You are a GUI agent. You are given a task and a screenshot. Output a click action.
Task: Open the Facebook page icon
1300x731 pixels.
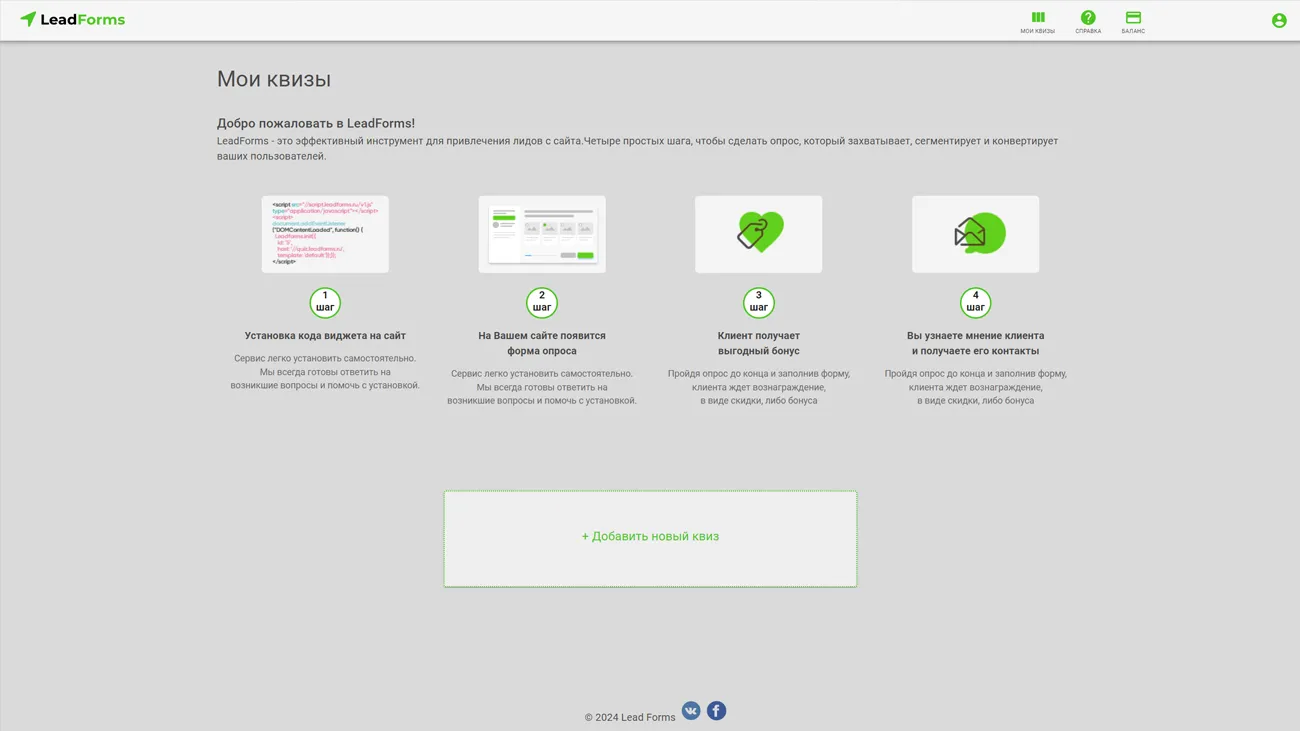click(716, 711)
